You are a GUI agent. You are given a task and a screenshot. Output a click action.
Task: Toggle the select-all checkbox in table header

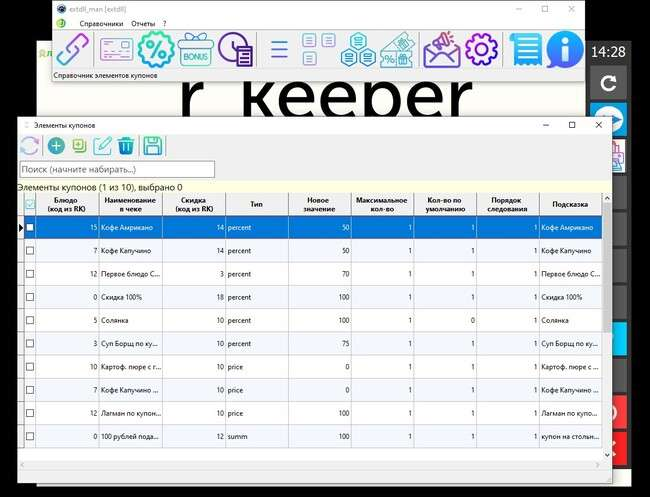29,204
